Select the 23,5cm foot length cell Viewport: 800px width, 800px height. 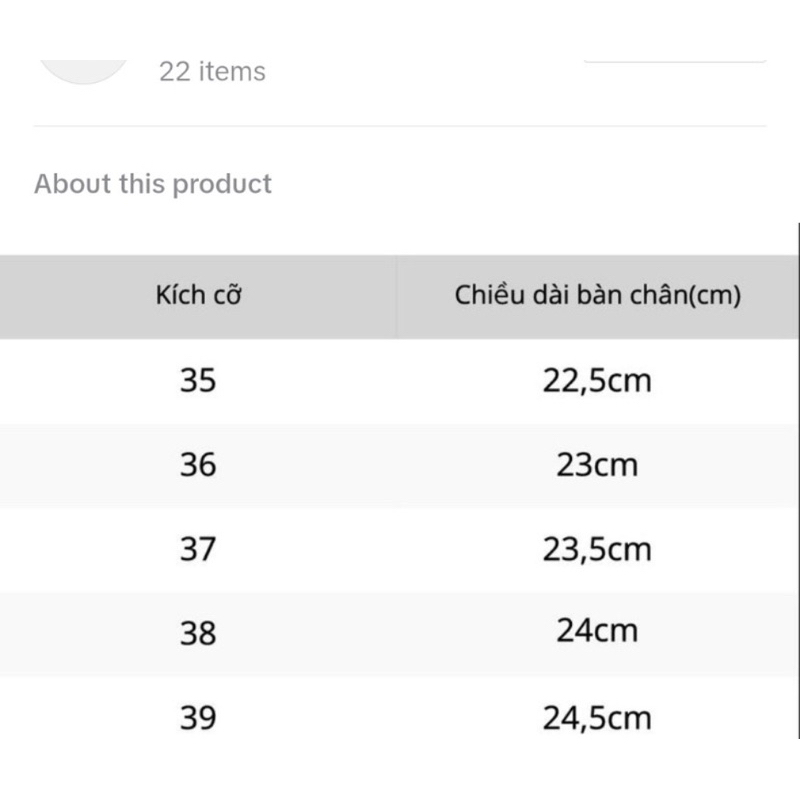coord(597,550)
